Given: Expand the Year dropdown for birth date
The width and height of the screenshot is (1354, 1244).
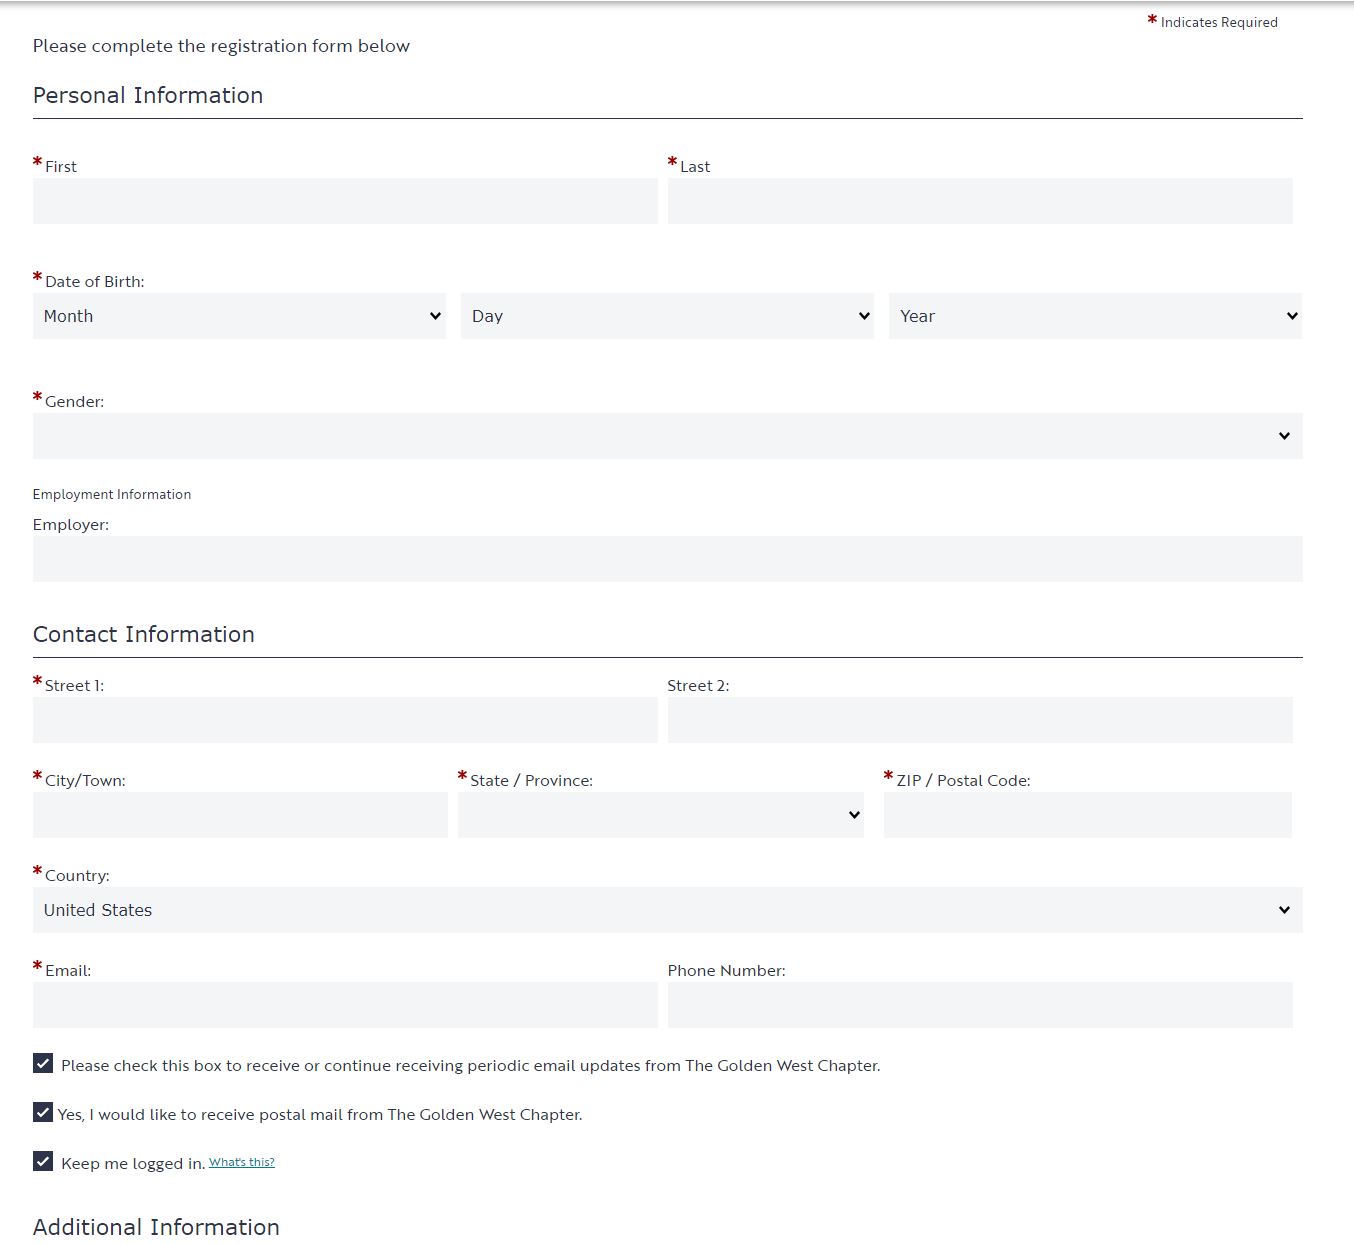Looking at the screenshot, I should click(x=1095, y=316).
